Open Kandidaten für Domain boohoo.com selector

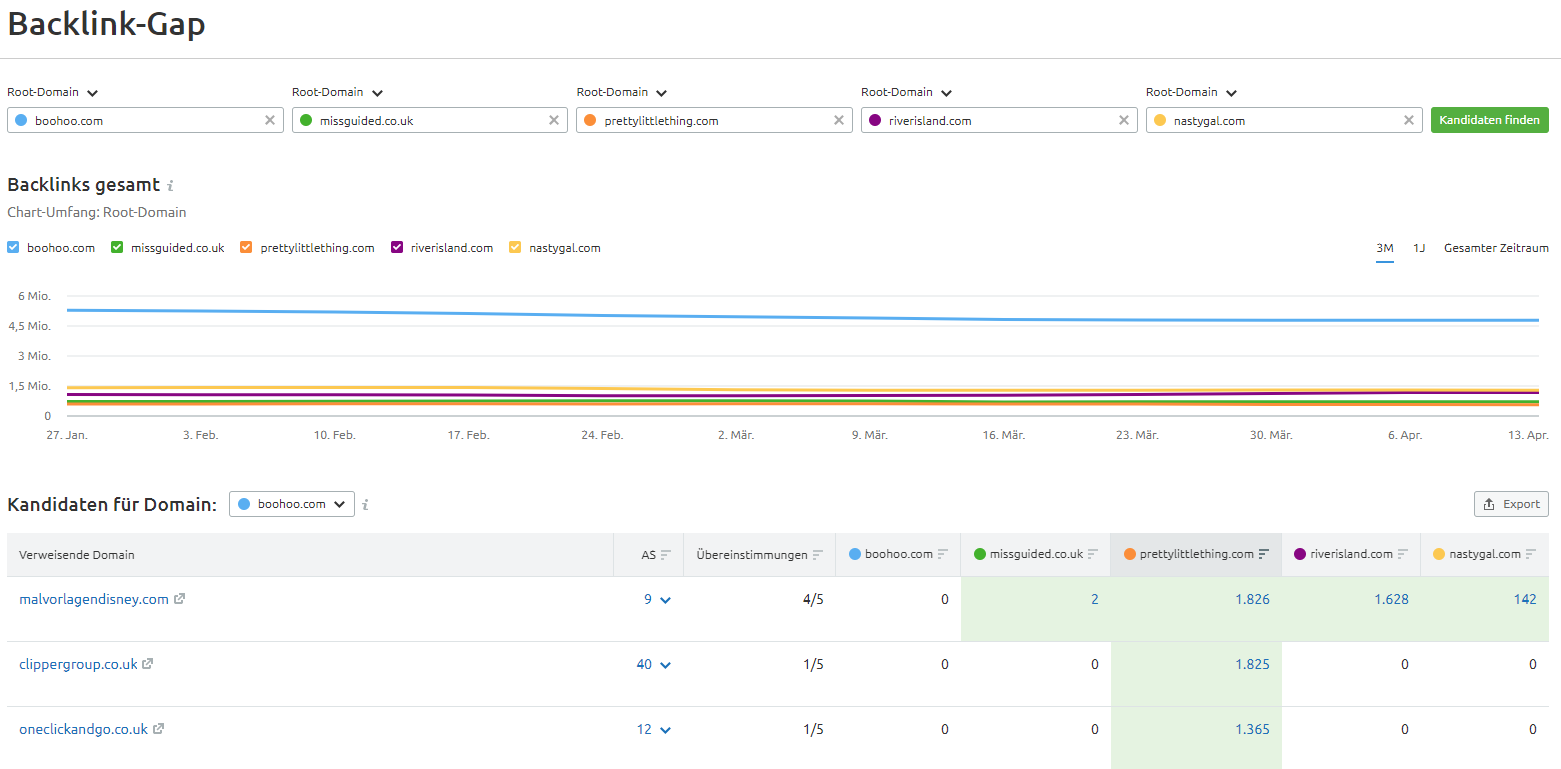pos(292,504)
